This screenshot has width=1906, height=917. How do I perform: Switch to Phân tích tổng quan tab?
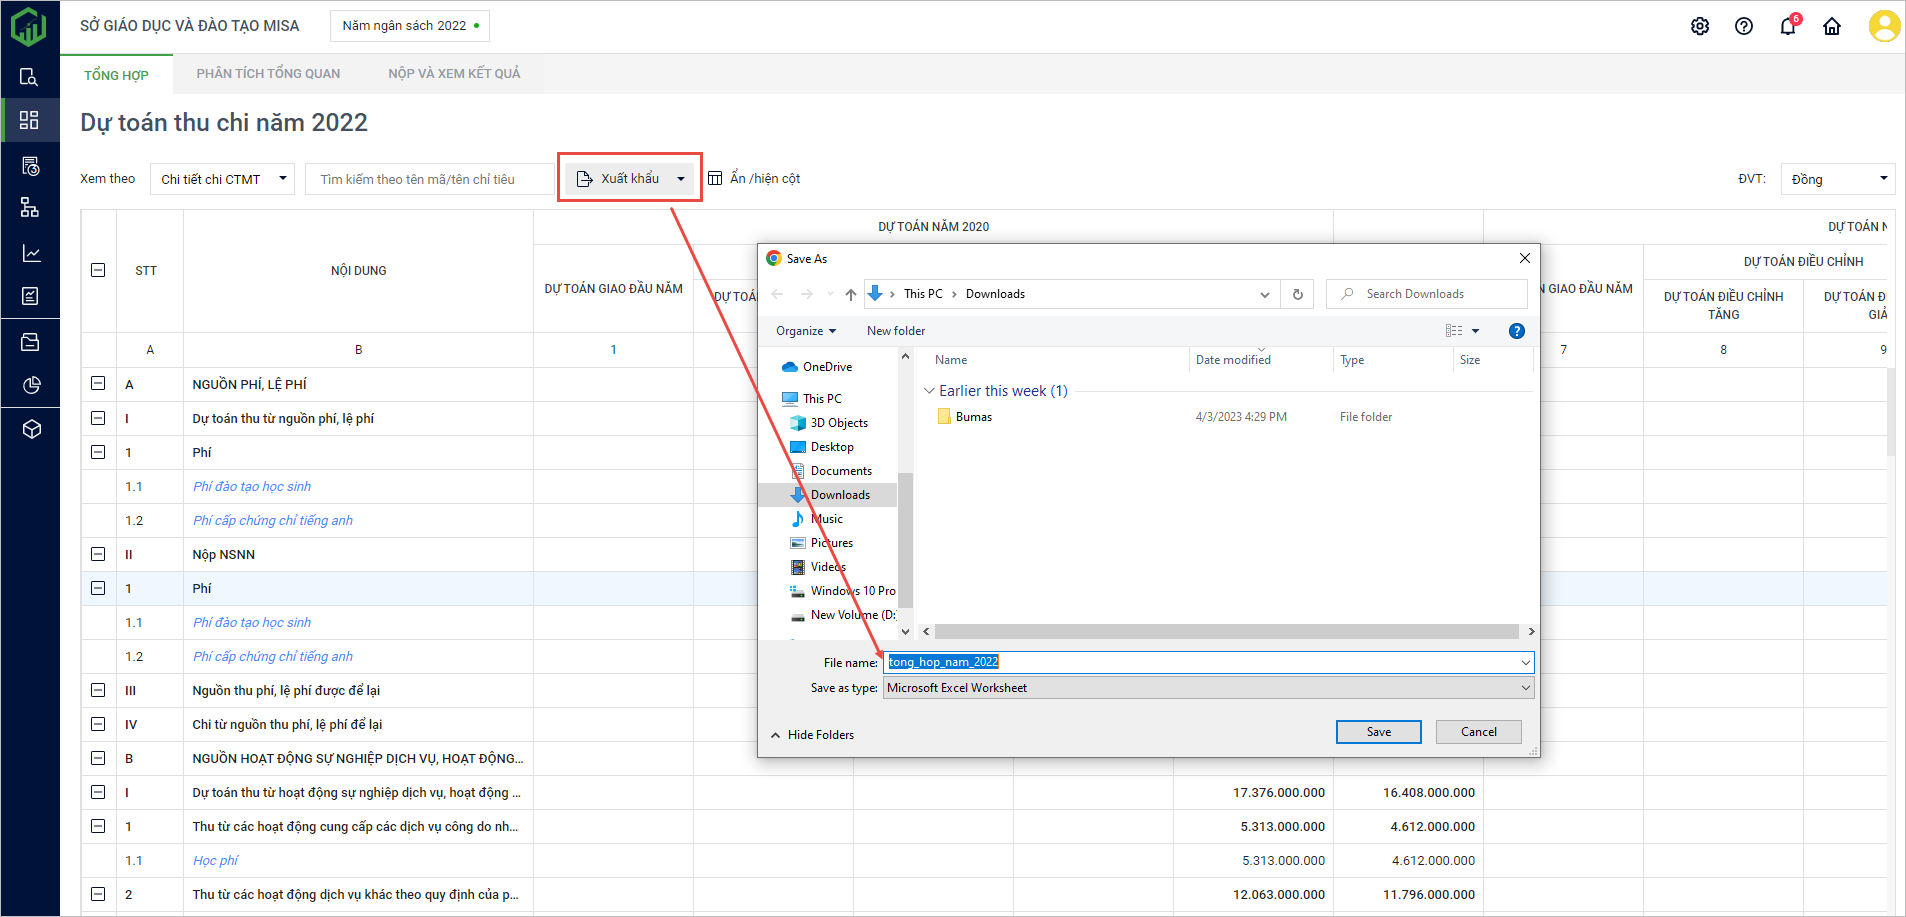click(268, 74)
